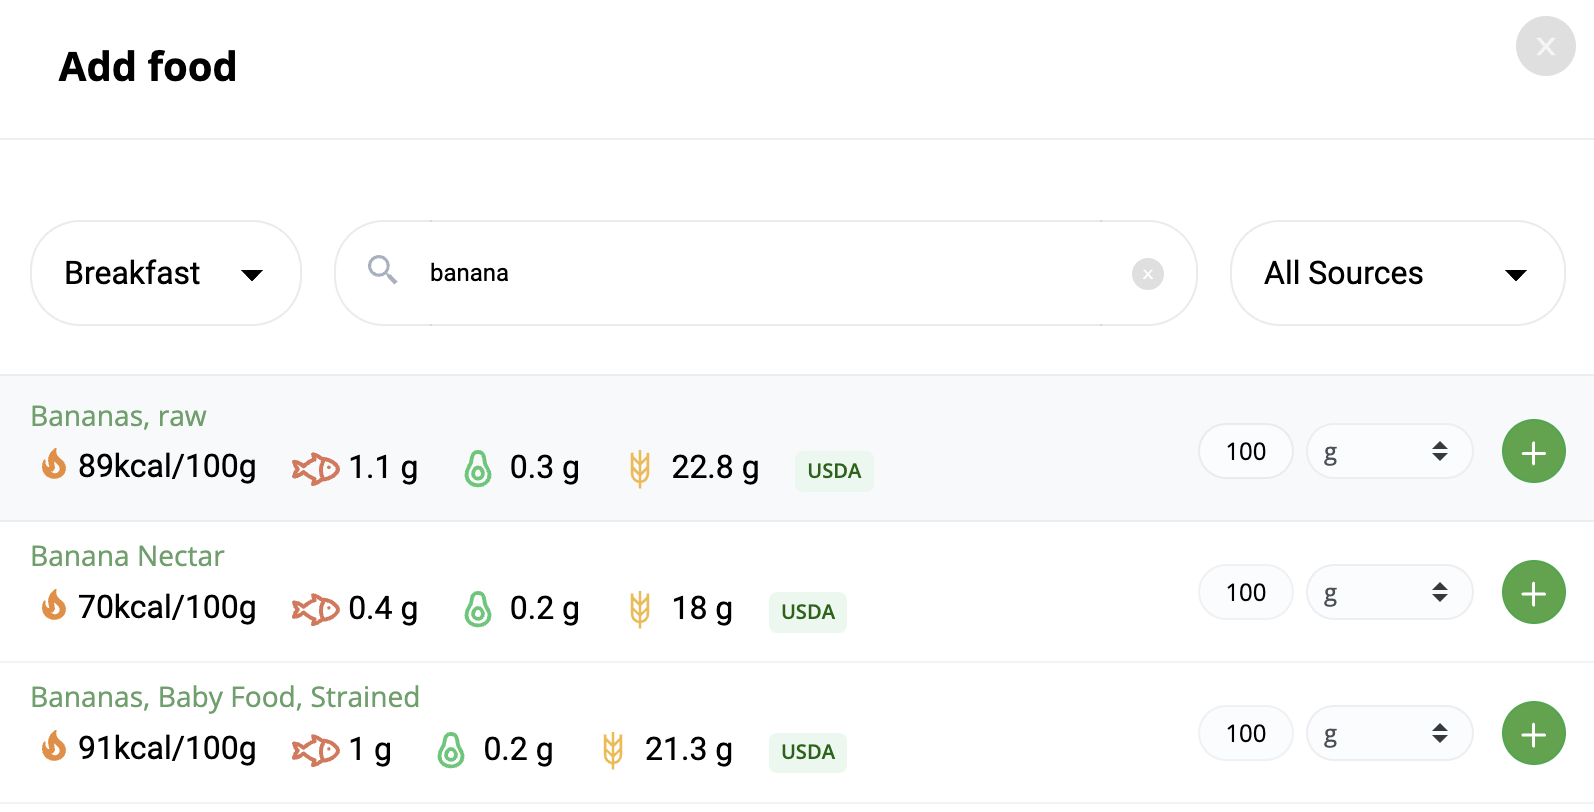Click the protein fish icon for Banana Nectar
Image resolution: width=1594 pixels, height=812 pixels.
tap(315, 609)
